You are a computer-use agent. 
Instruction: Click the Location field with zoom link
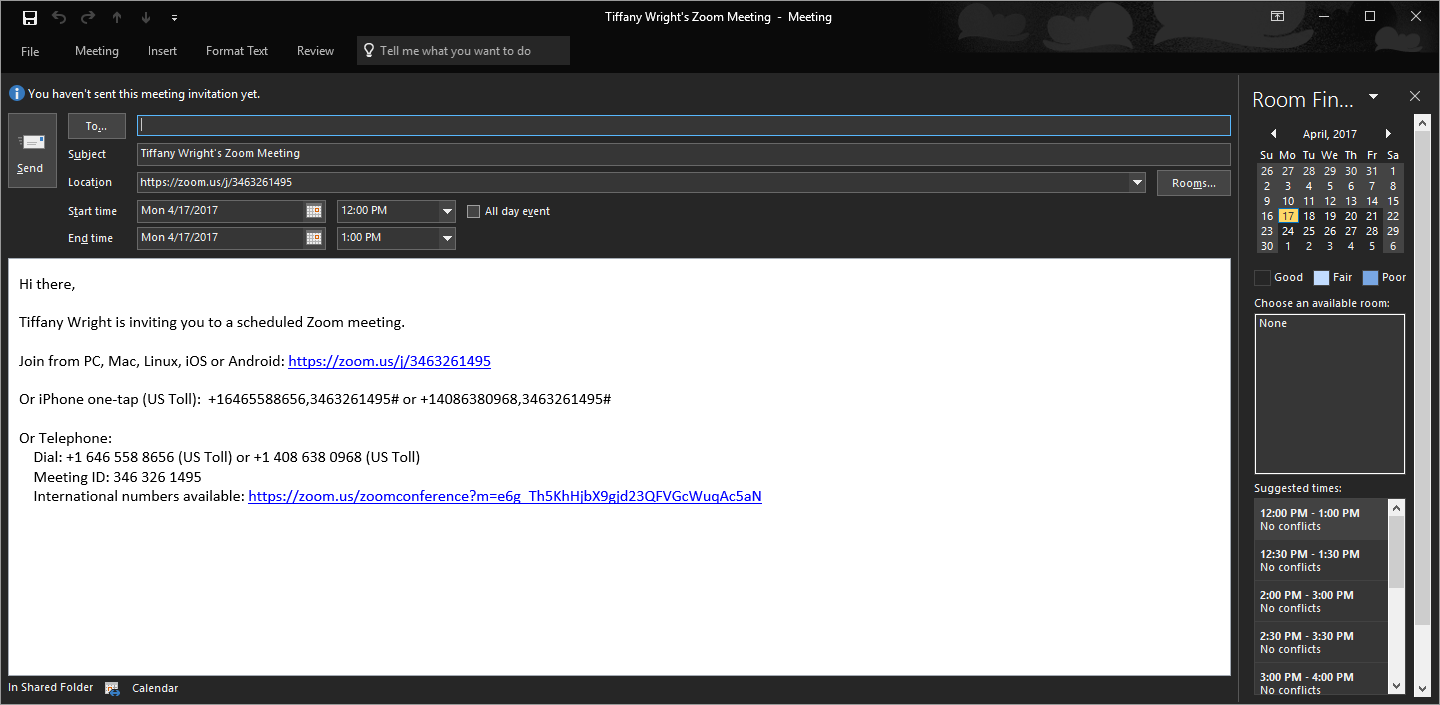click(x=633, y=182)
